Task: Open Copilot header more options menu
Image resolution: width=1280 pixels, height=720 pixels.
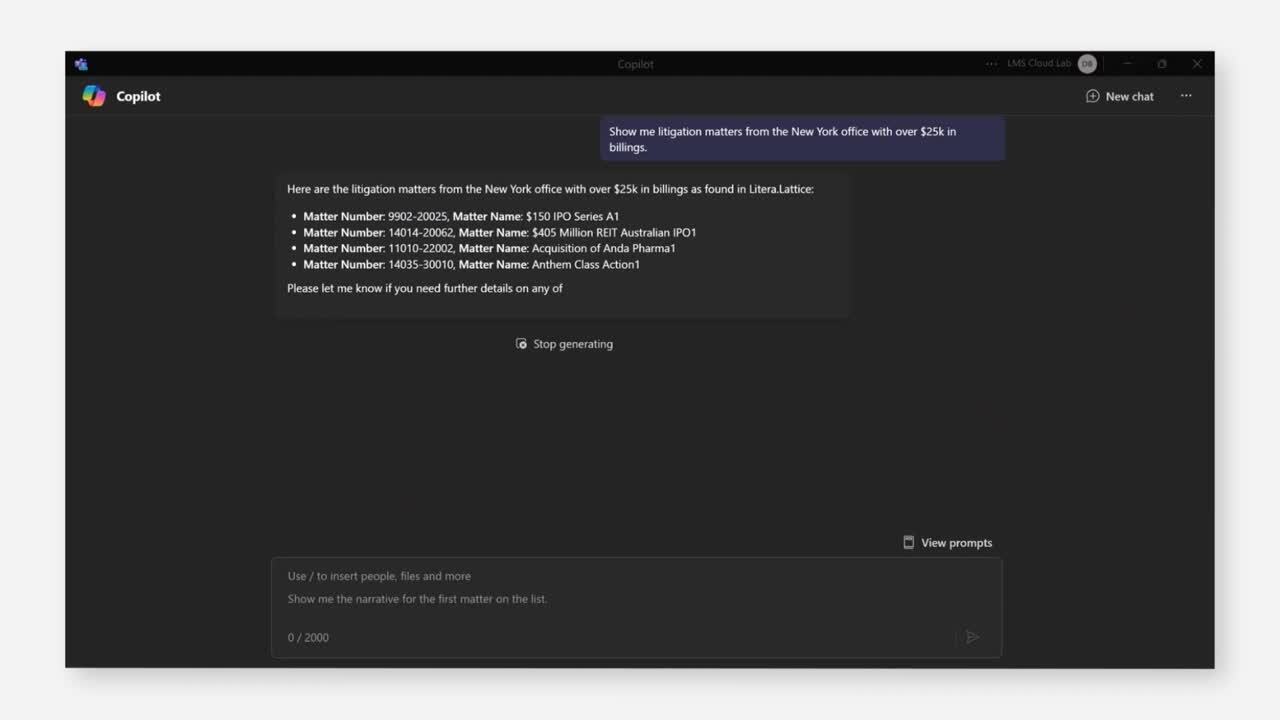Action: [x=1186, y=96]
